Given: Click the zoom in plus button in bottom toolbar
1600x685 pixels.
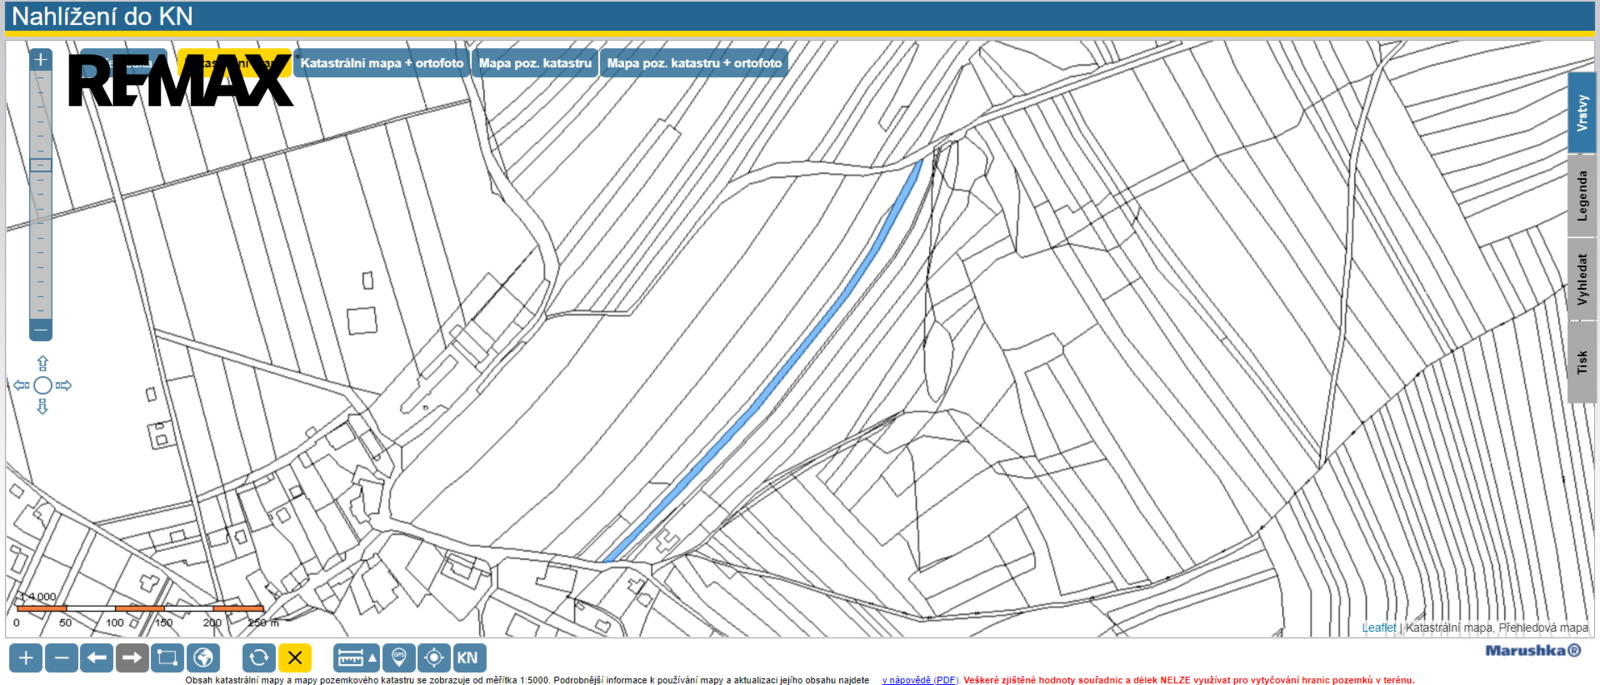Looking at the screenshot, I should [25, 658].
